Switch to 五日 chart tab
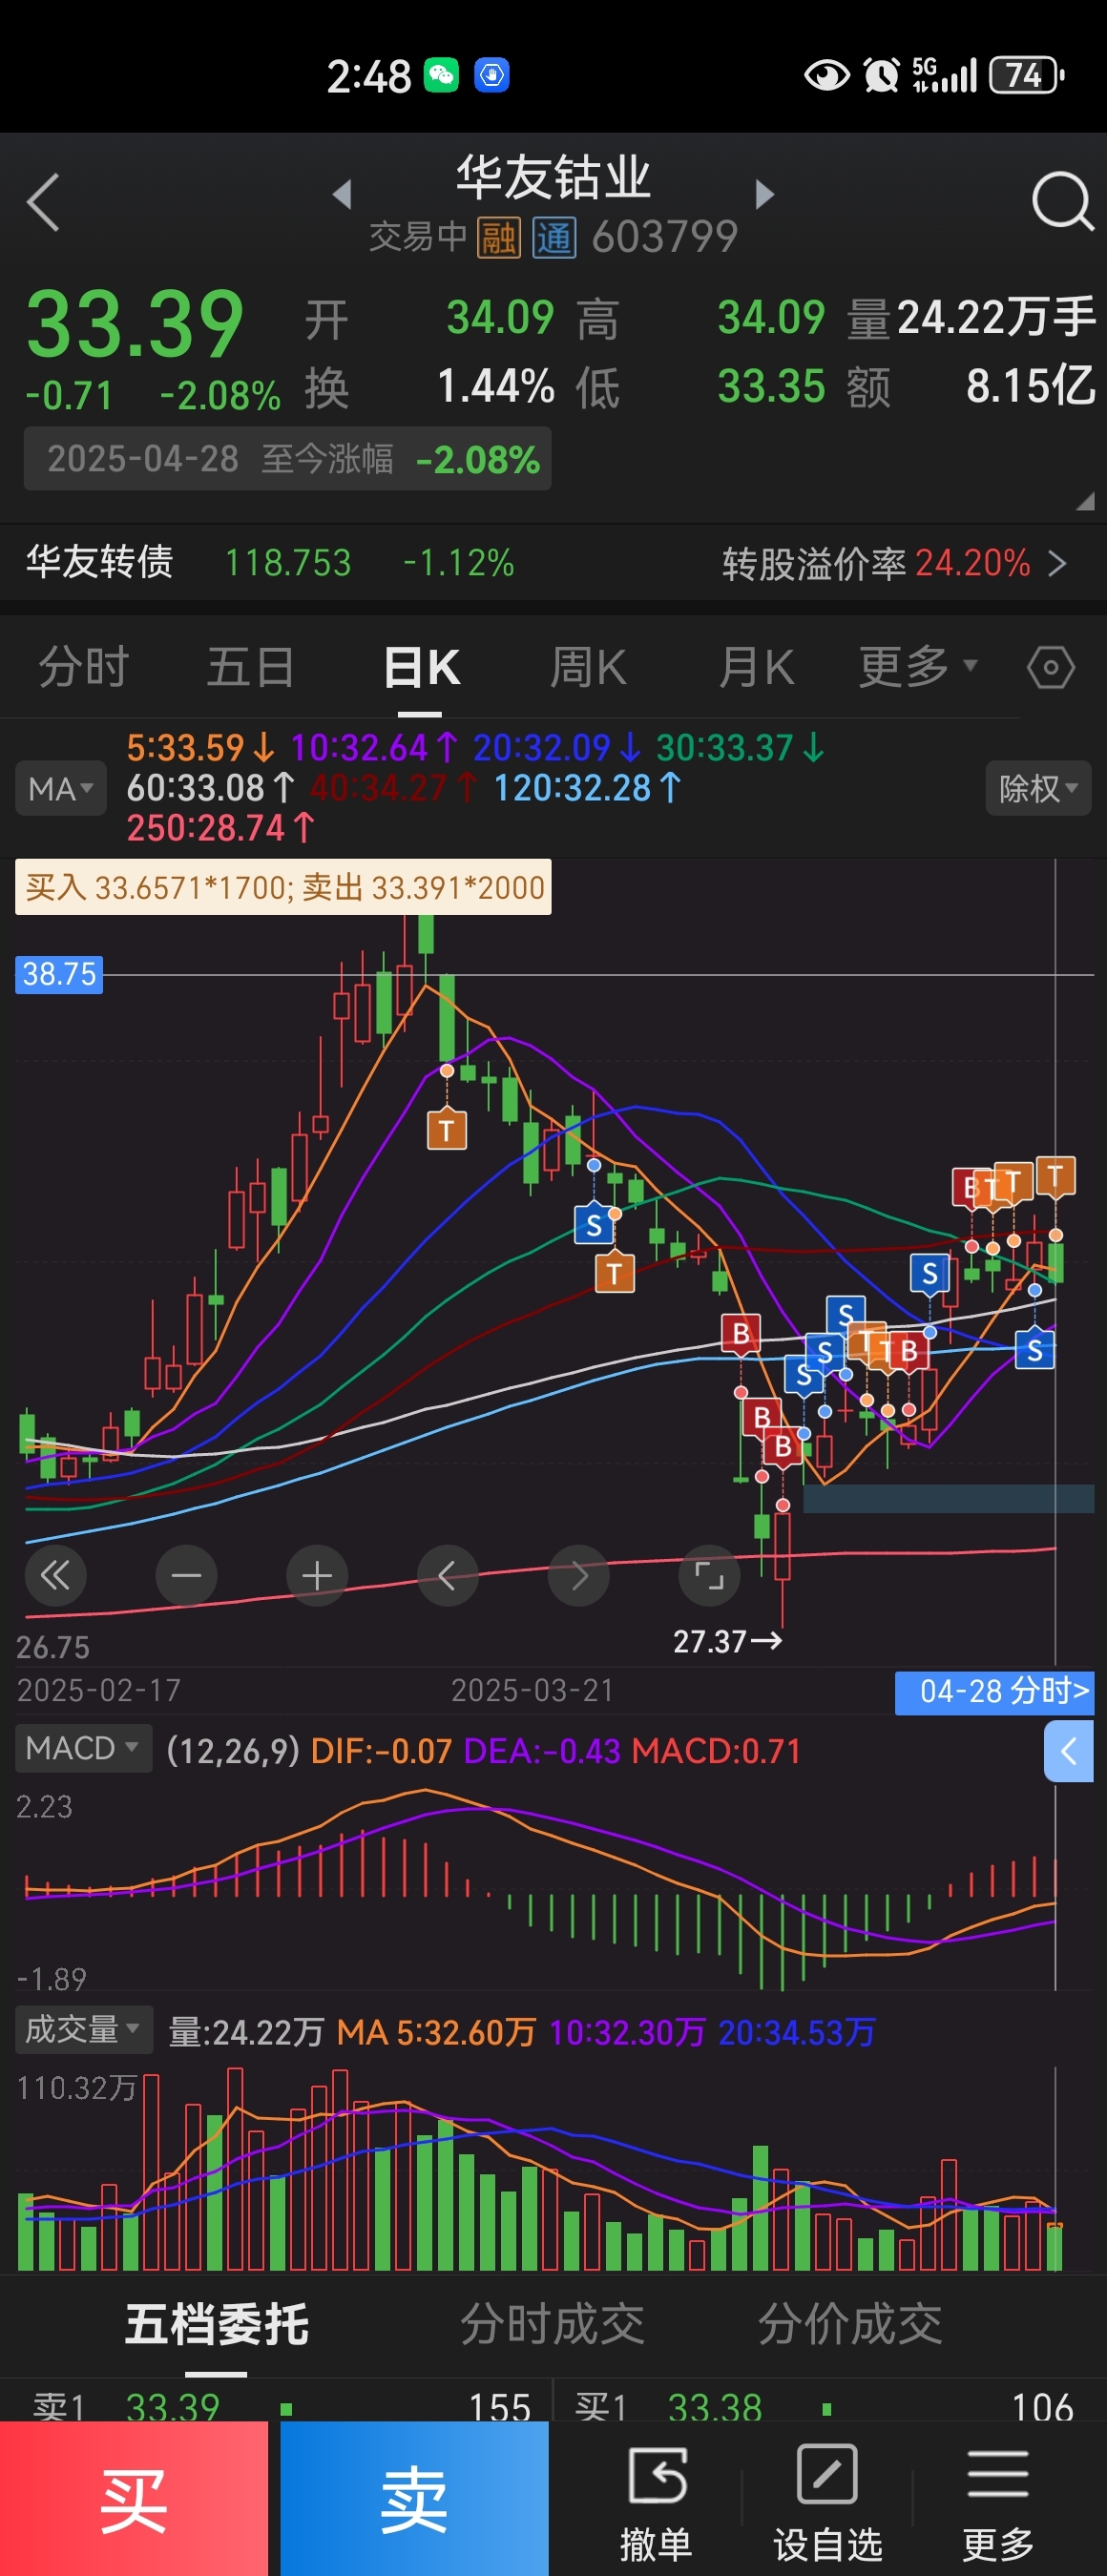 click(251, 667)
